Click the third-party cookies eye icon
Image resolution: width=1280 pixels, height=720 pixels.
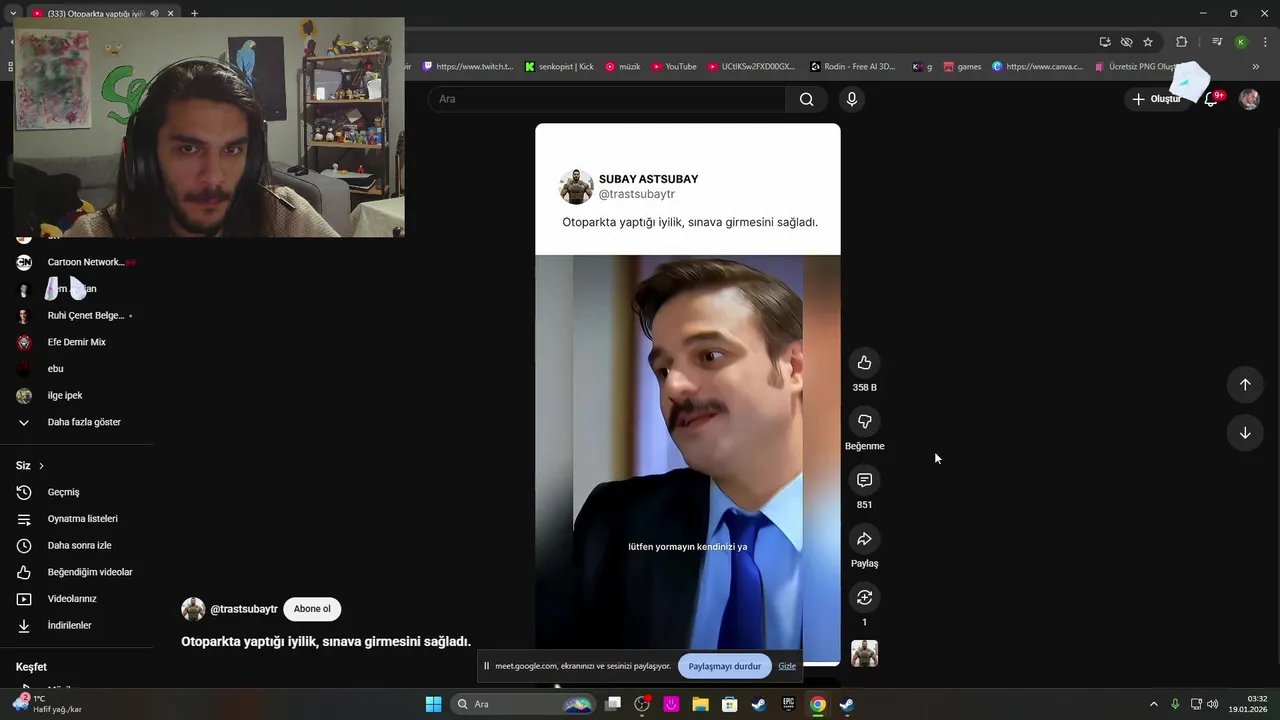1126,42
